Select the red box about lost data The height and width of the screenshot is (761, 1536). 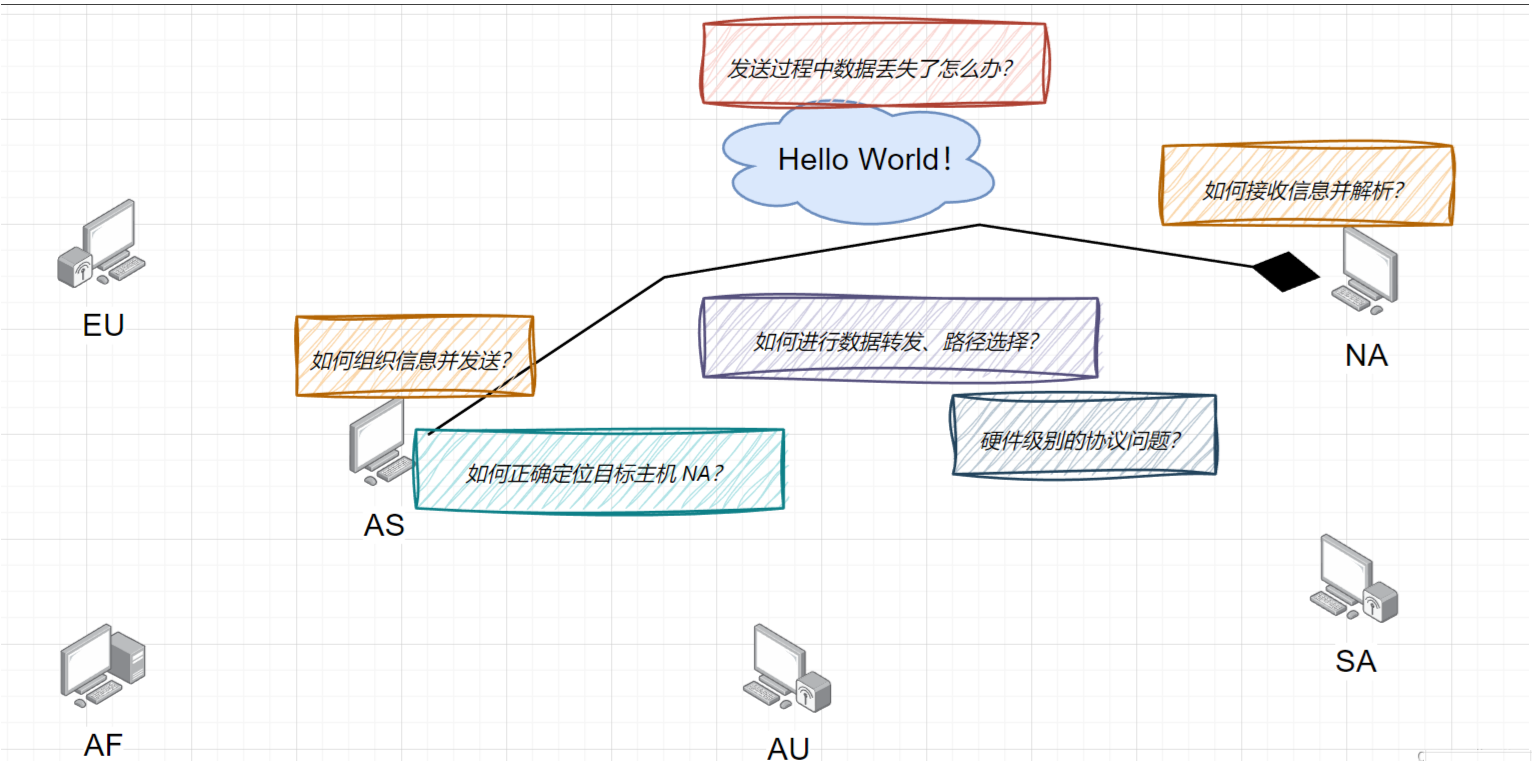[874, 63]
